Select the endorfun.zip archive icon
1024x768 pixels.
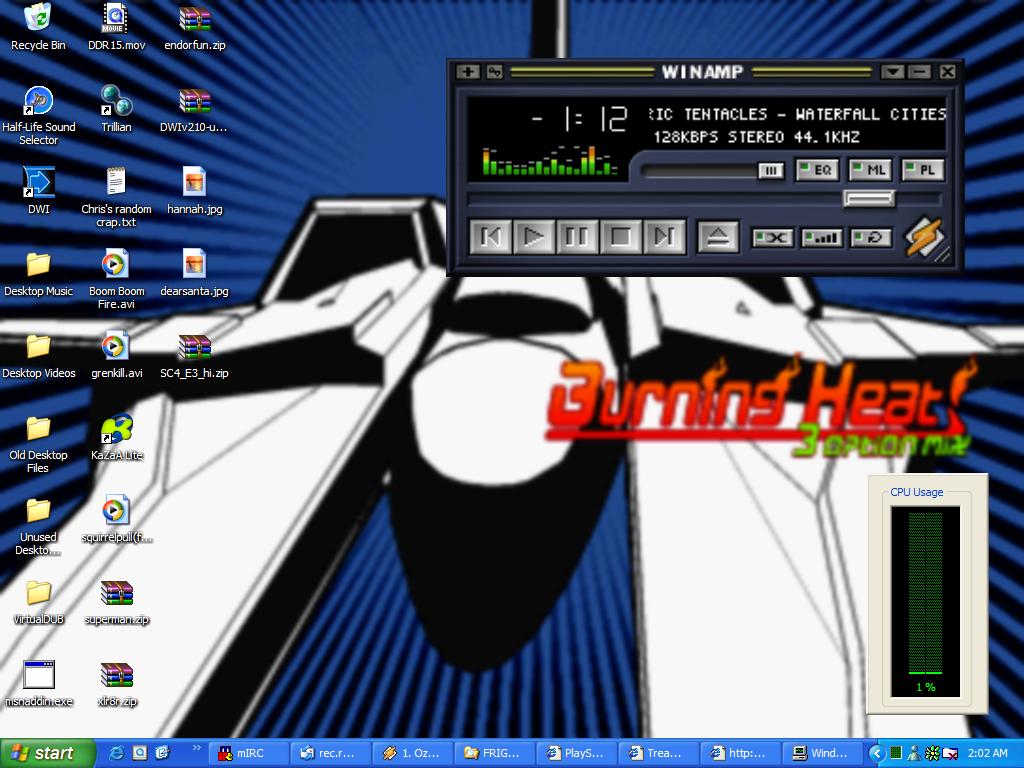click(x=195, y=18)
